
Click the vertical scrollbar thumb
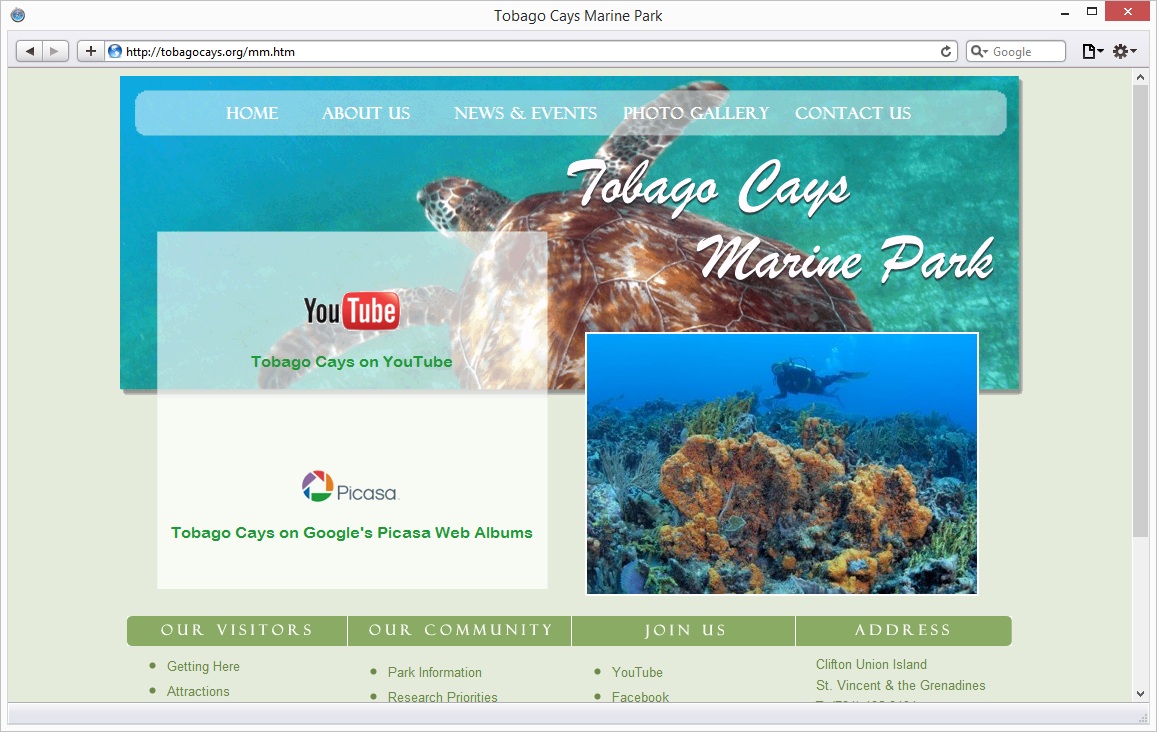pyautogui.click(x=1140, y=310)
